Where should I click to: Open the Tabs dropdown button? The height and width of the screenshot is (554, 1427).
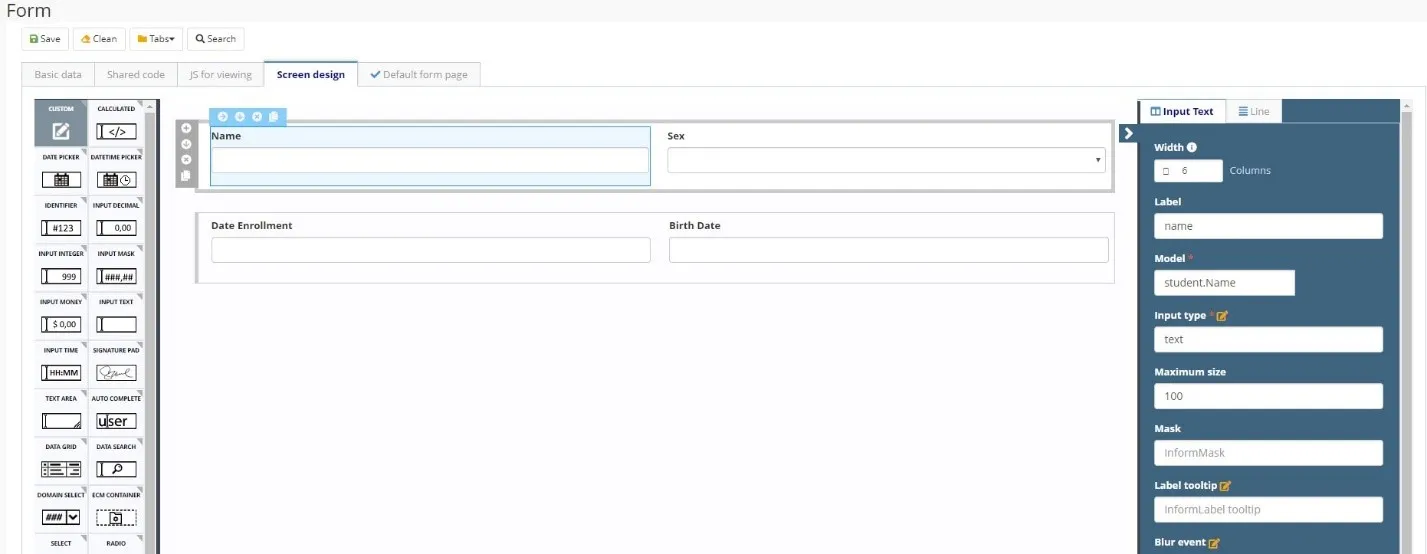pyautogui.click(x=156, y=39)
